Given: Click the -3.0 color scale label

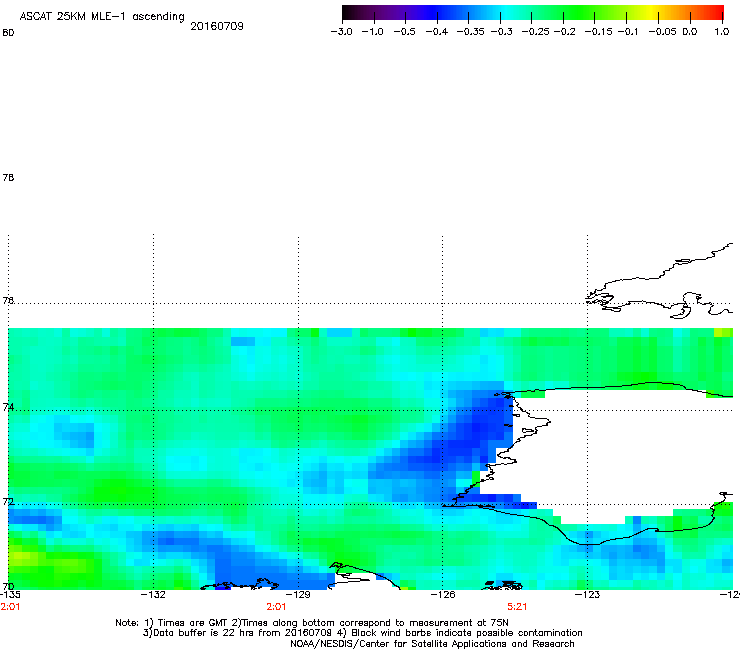Looking at the screenshot, I should pyautogui.click(x=341, y=32).
